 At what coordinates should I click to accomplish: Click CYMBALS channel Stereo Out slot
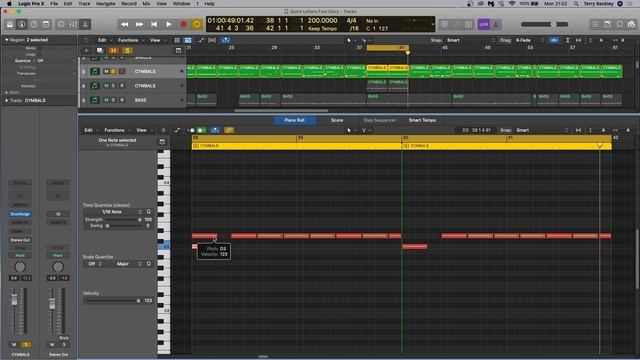(x=20, y=240)
